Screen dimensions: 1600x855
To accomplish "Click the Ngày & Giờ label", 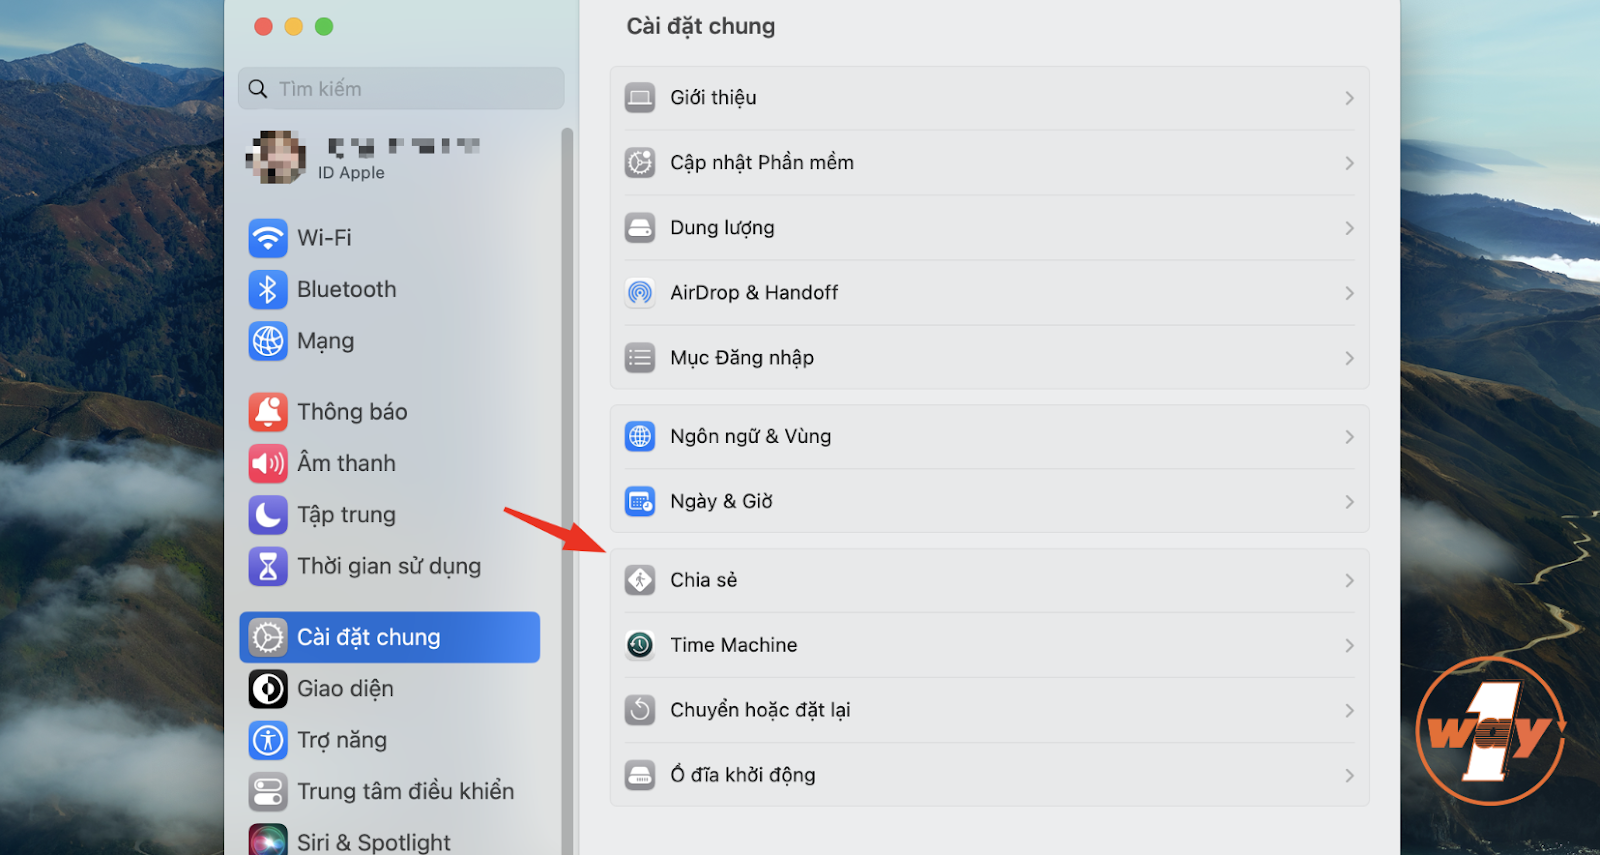I will [721, 502].
